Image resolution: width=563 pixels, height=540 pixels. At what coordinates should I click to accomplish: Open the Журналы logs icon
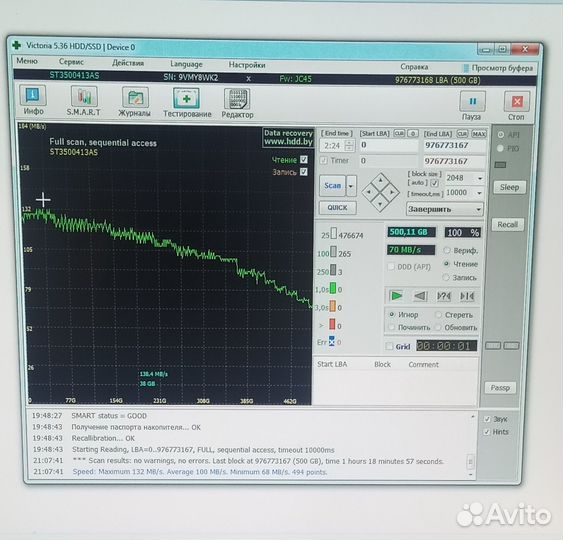coord(135,98)
